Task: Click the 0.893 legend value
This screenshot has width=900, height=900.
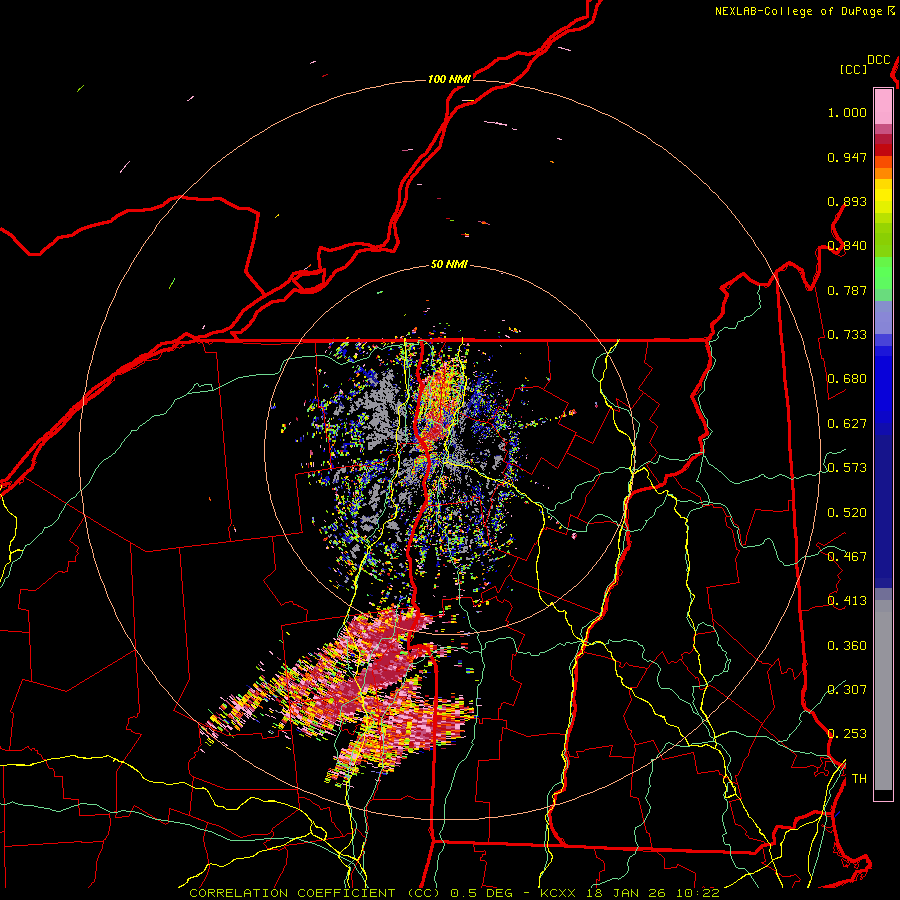Action: (847, 202)
